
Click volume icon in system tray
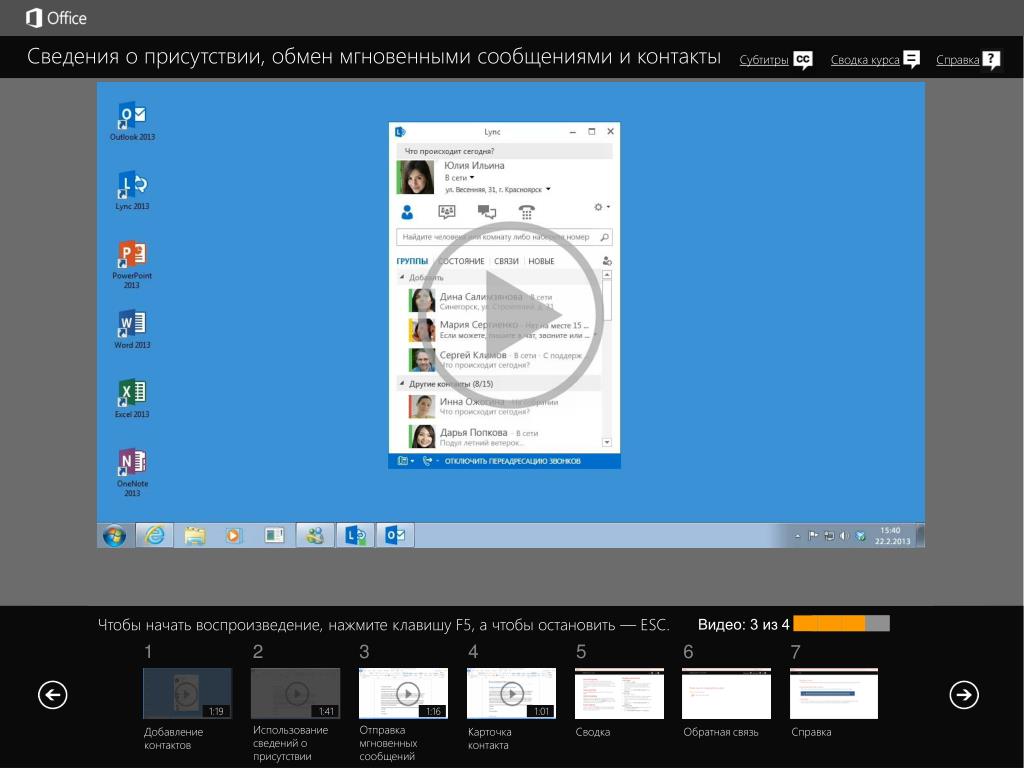pos(844,536)
